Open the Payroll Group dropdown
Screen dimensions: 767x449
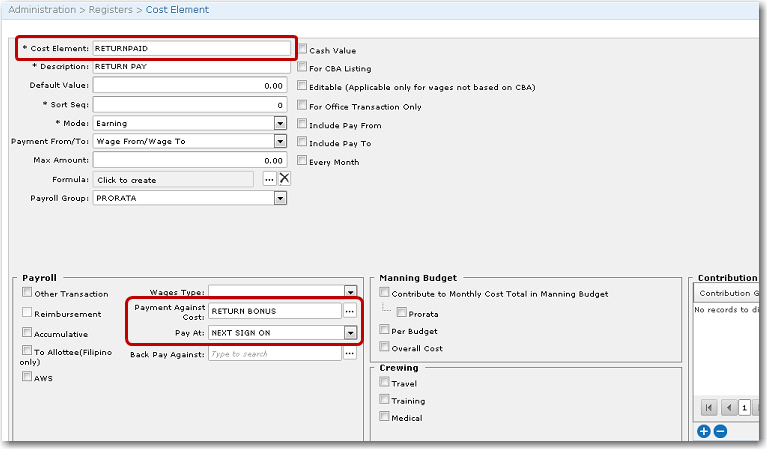click(x=280, y=198)
